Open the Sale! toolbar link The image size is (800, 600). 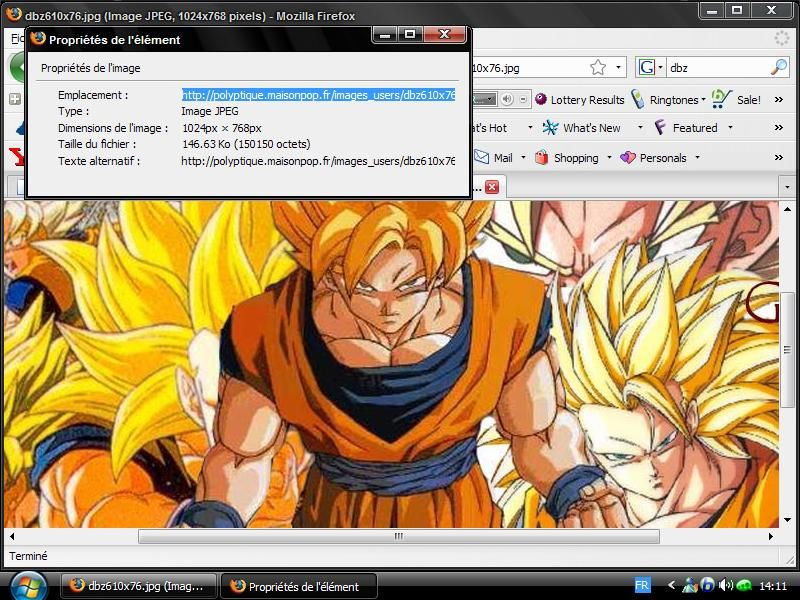click(x=748, y=100)
